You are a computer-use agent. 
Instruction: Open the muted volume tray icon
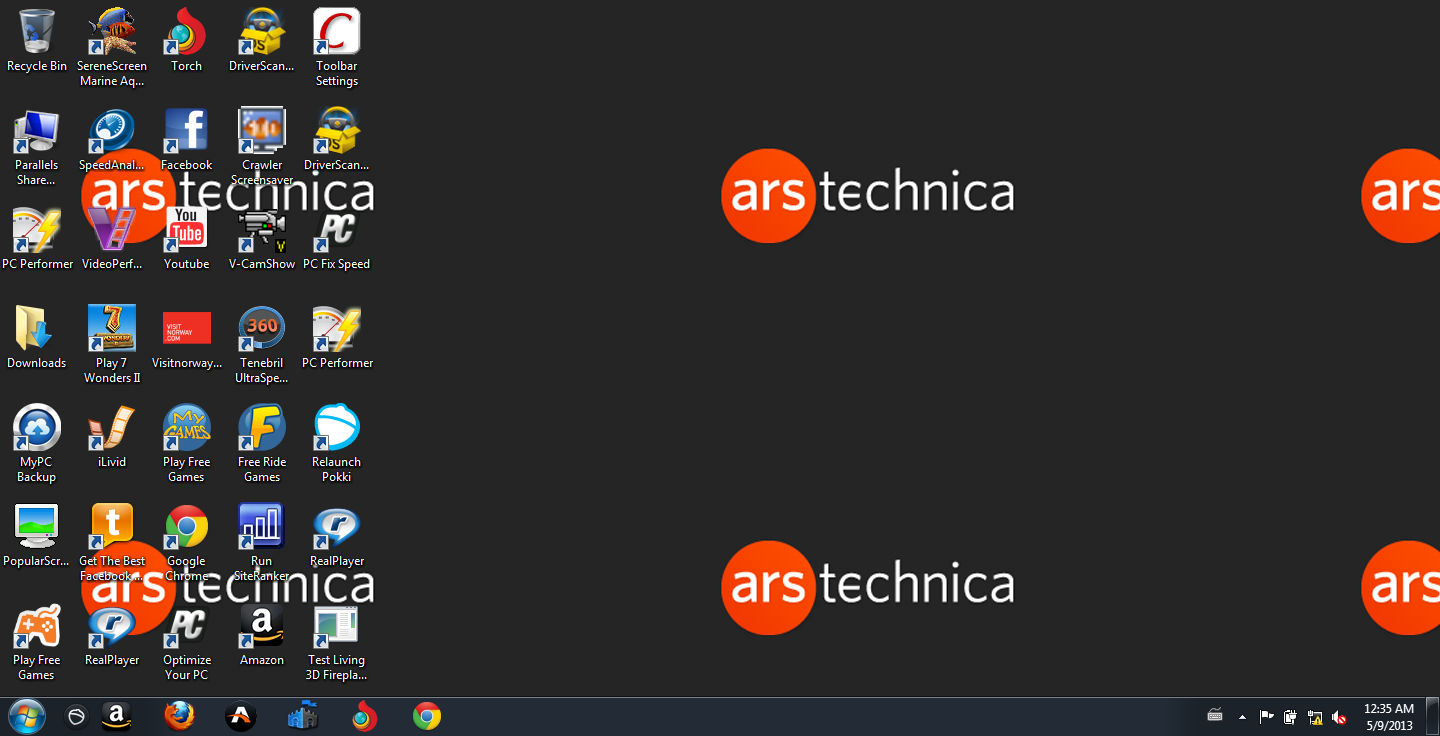1339,717
